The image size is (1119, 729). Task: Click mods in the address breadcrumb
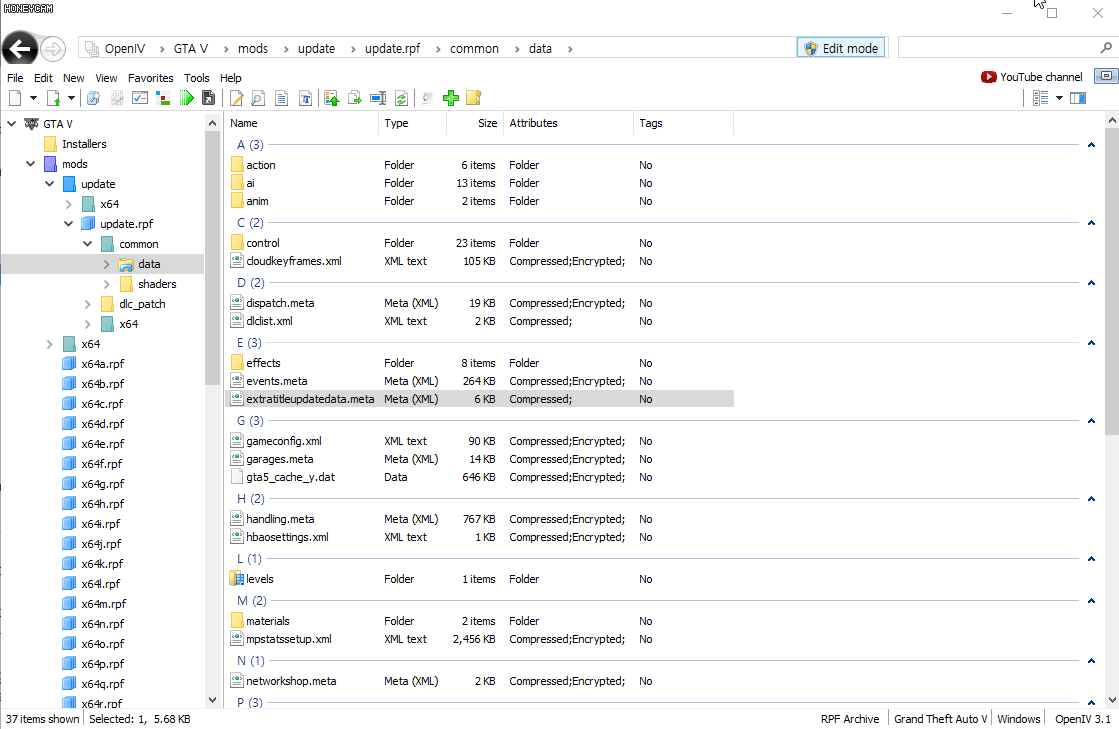point(253,49)
